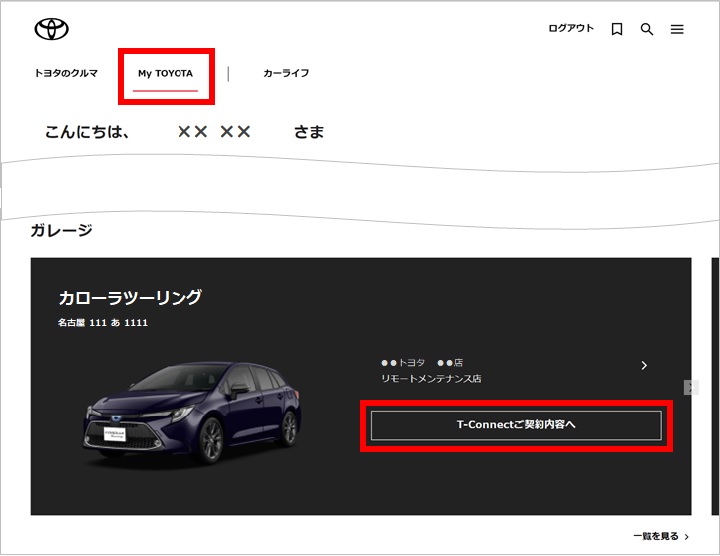720x556 pixels.
Task: Click the carousel next arrow beside car card
Action: (x=692, y=387)
